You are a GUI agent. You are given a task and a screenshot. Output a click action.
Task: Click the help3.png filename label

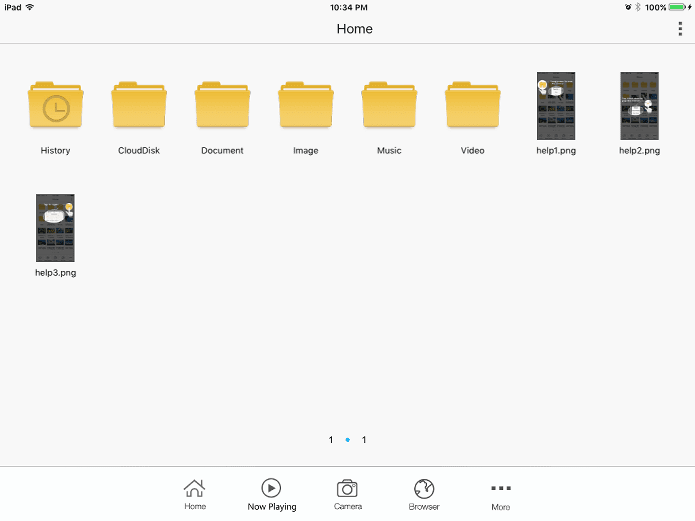tap(56, 273)
